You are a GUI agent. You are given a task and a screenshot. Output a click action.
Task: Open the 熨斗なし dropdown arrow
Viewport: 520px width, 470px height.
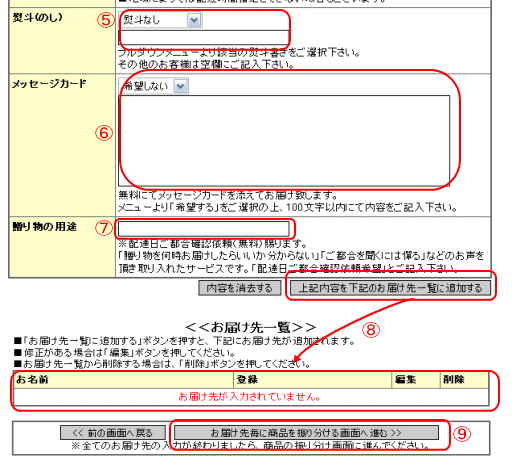(194, 20)
